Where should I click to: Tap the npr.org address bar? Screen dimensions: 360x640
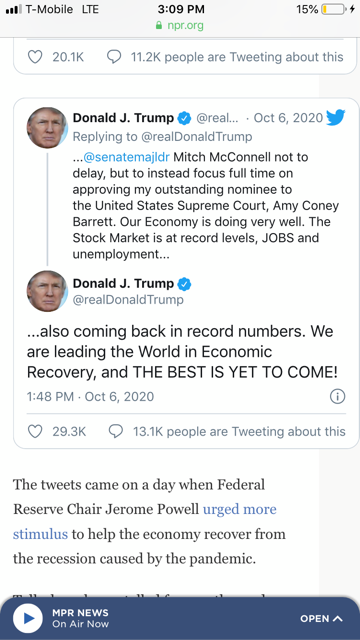[180, 25]
